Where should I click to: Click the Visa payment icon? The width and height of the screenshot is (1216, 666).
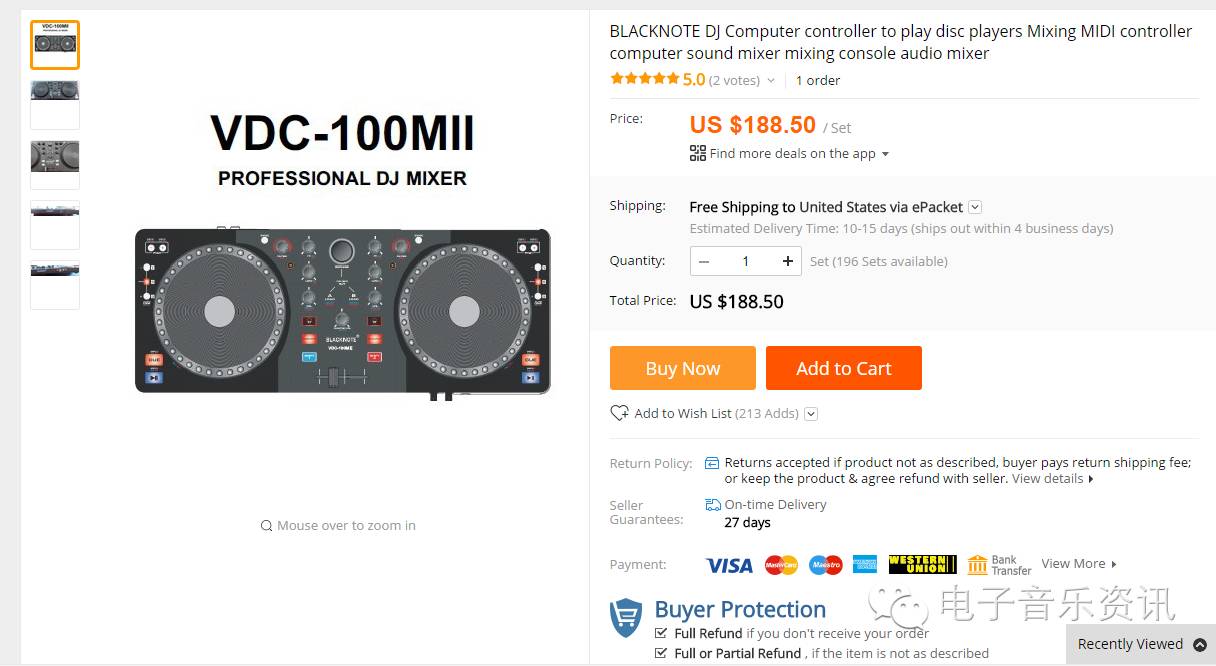click(x=729, y=565)
